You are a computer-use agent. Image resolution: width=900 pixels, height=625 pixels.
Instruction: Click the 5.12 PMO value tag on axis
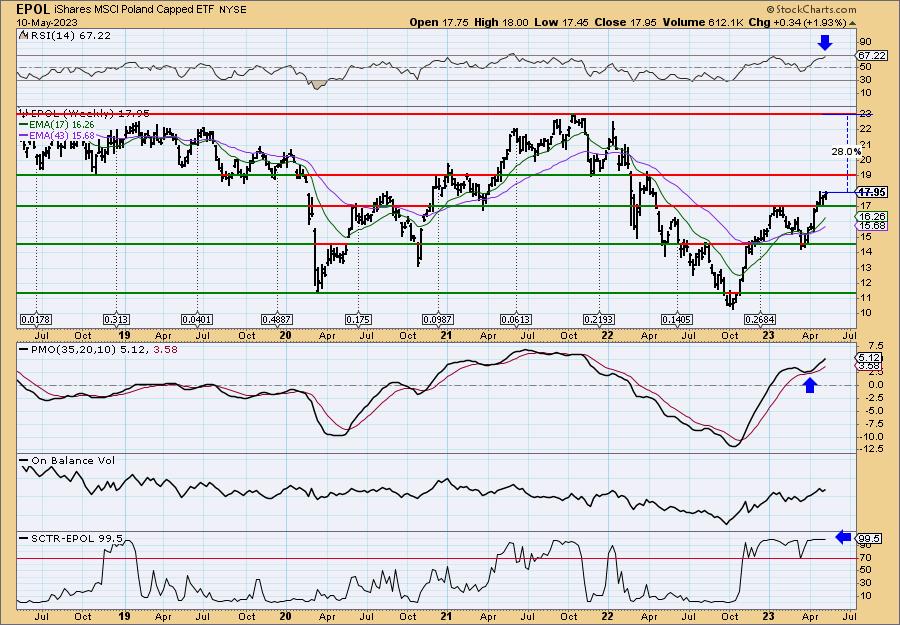pyautogui.click(x=867, y=357)
